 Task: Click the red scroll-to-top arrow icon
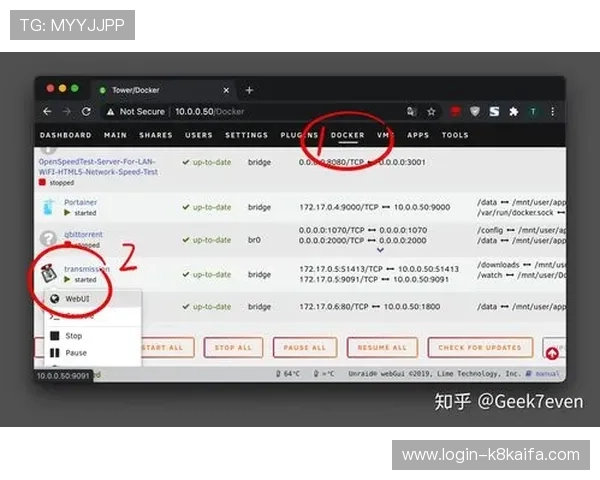coord(551,353)
